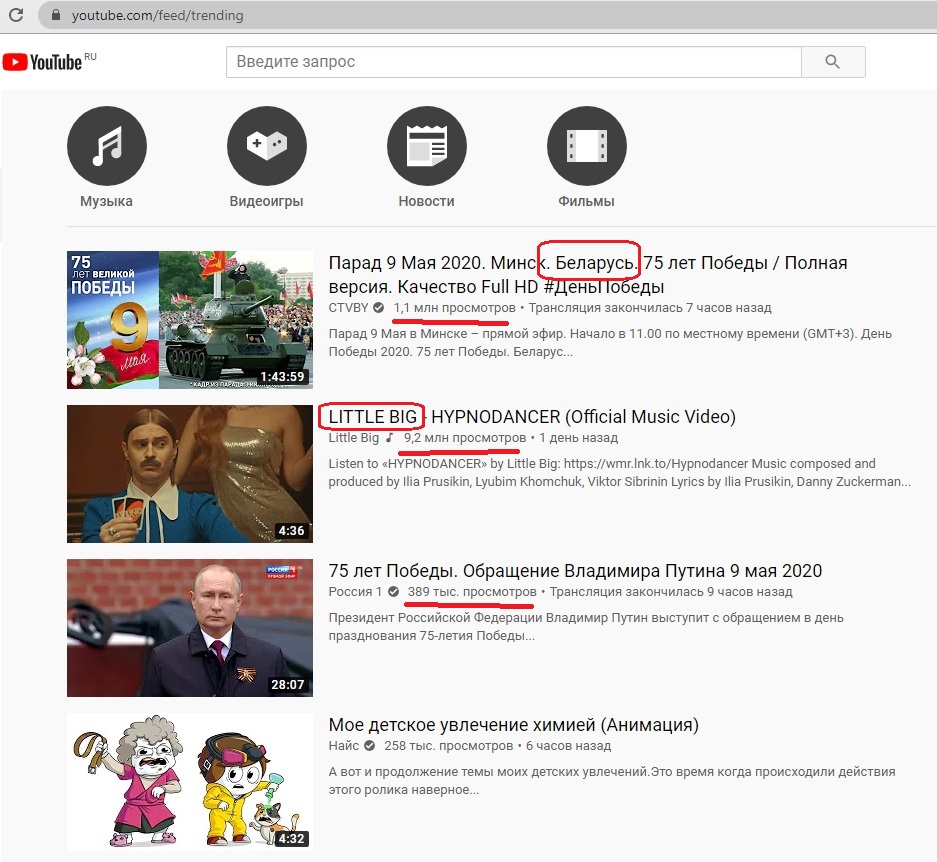Image resolution: width=937 pixels, height=862 pixels.
Task: Click the Музыка label
Action: click(106, 201)
